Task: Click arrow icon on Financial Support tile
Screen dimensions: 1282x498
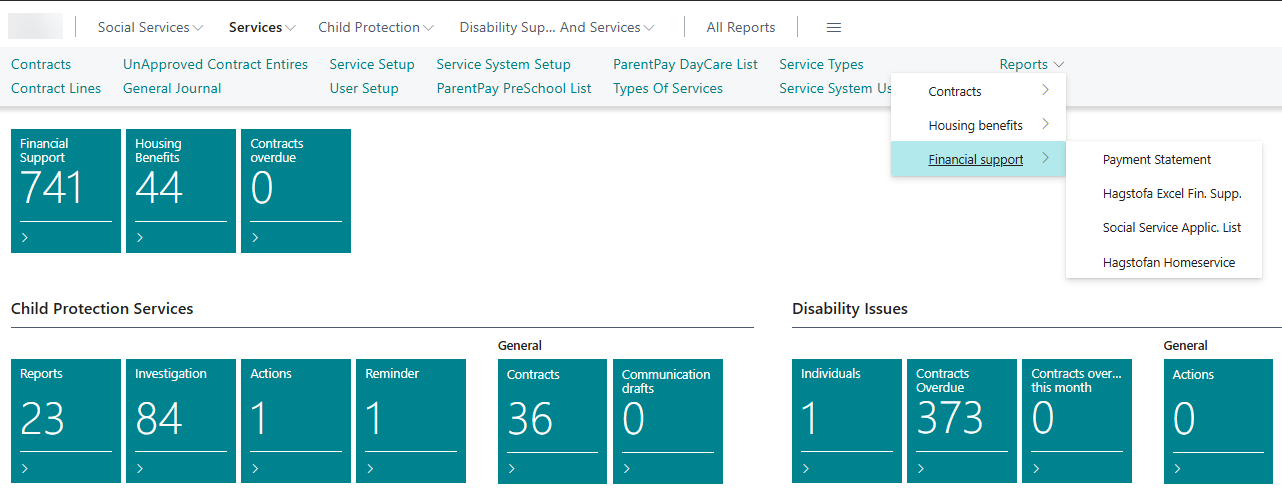Action: 25,238
